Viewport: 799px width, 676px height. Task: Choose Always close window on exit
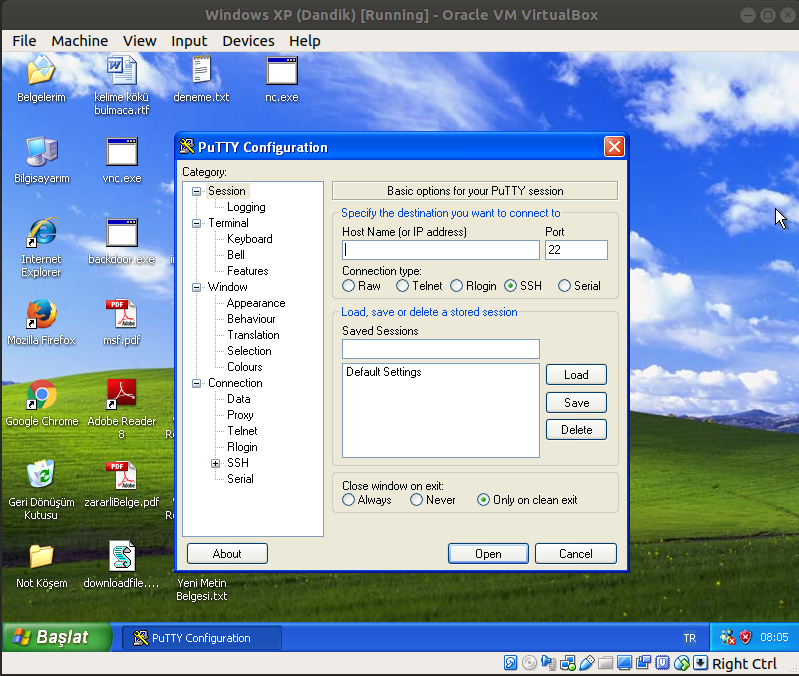(367, 500)
